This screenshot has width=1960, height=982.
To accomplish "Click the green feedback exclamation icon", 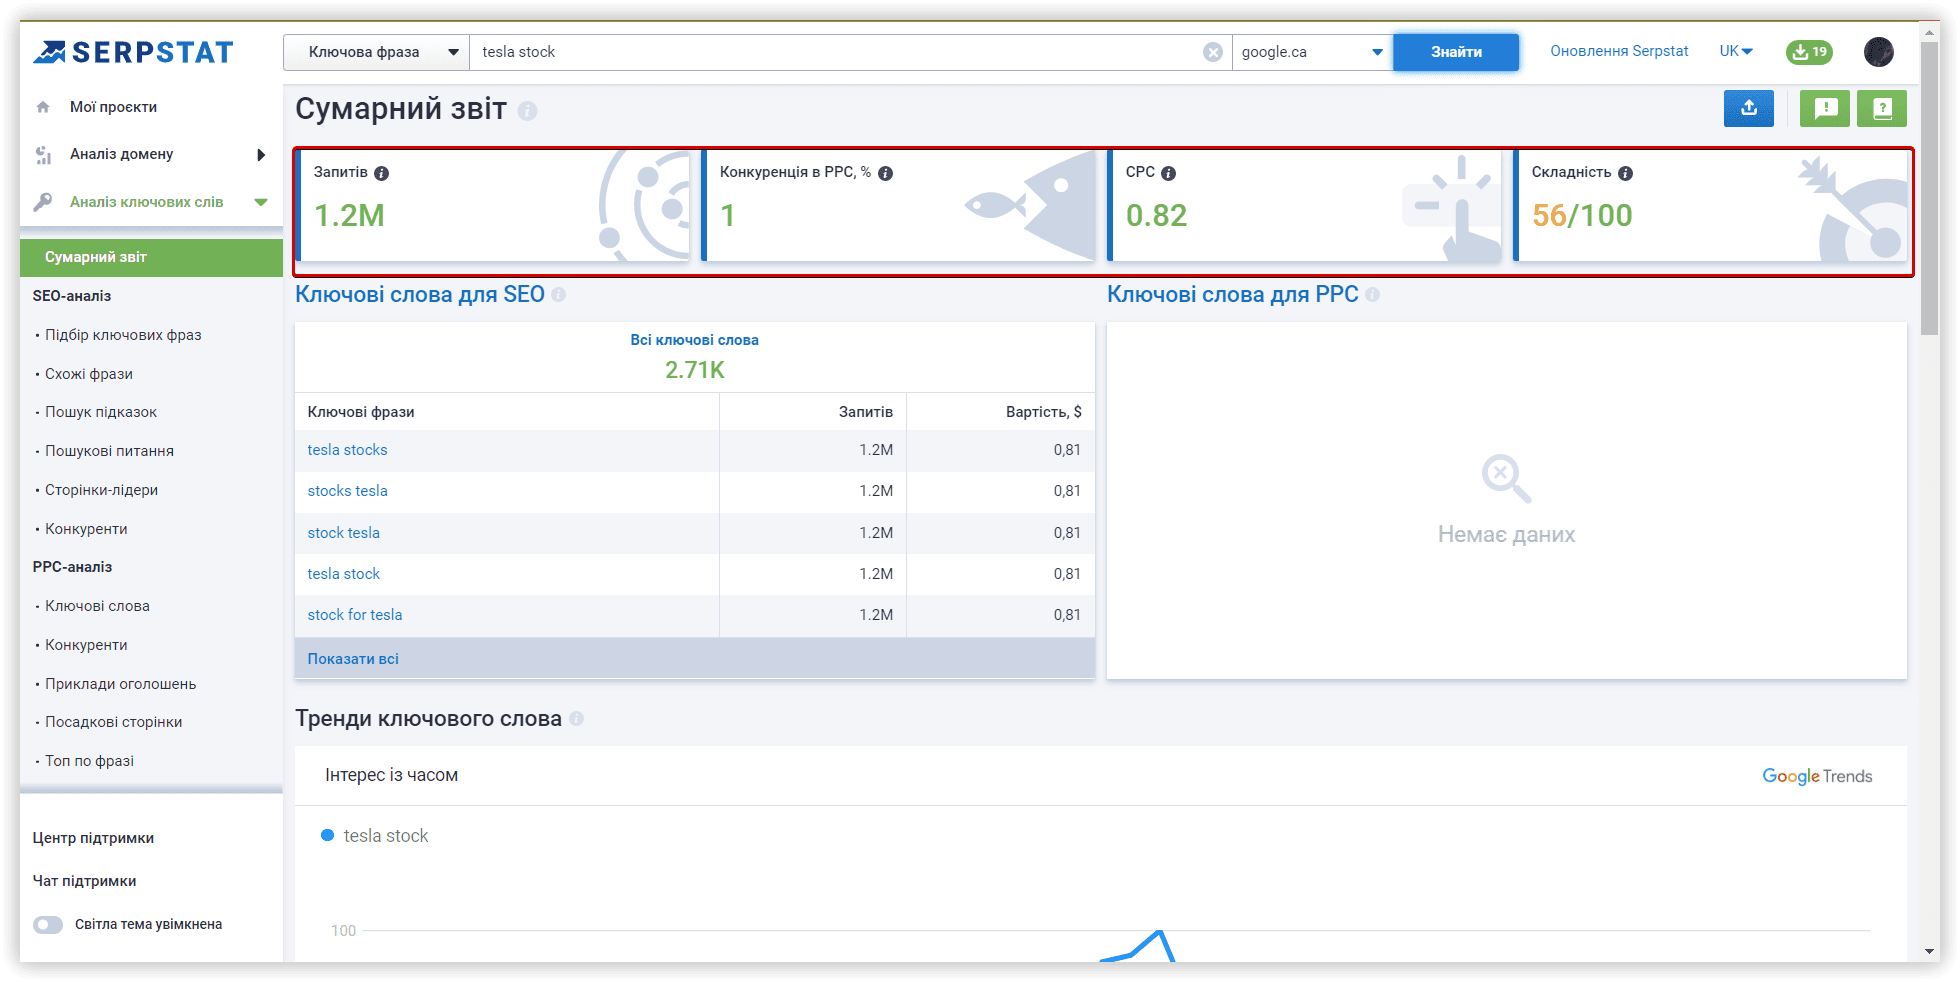I will click(x=1825, y=108).
